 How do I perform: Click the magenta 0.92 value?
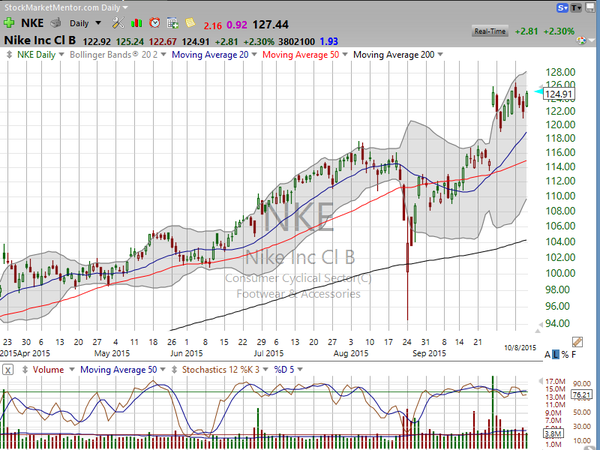pos(237,25)
